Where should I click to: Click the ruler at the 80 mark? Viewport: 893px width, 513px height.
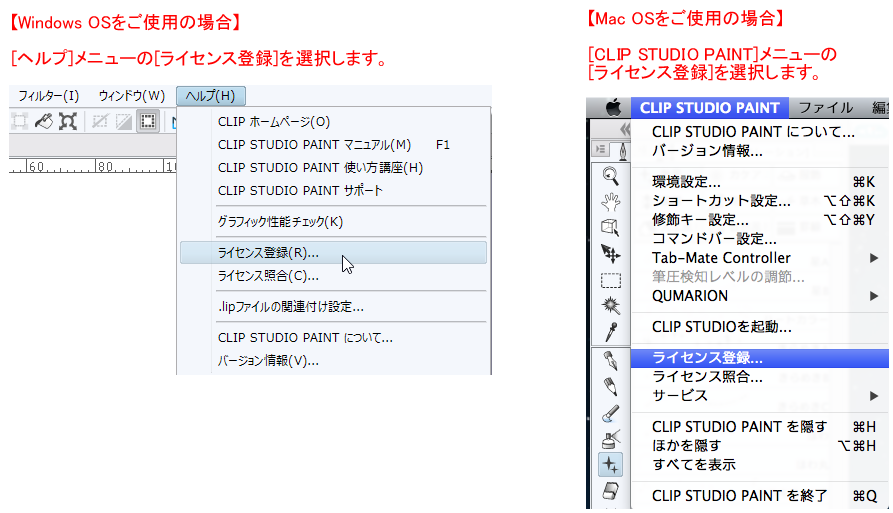point(105,166)
